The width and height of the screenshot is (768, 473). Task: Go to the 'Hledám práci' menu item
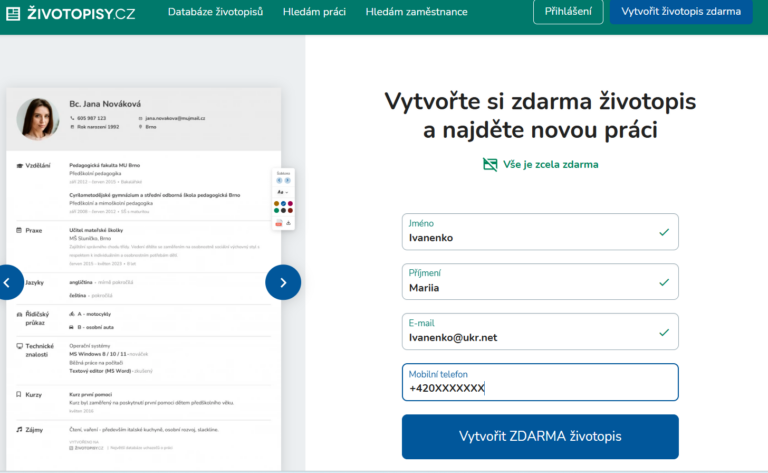(x=314, y=12)
